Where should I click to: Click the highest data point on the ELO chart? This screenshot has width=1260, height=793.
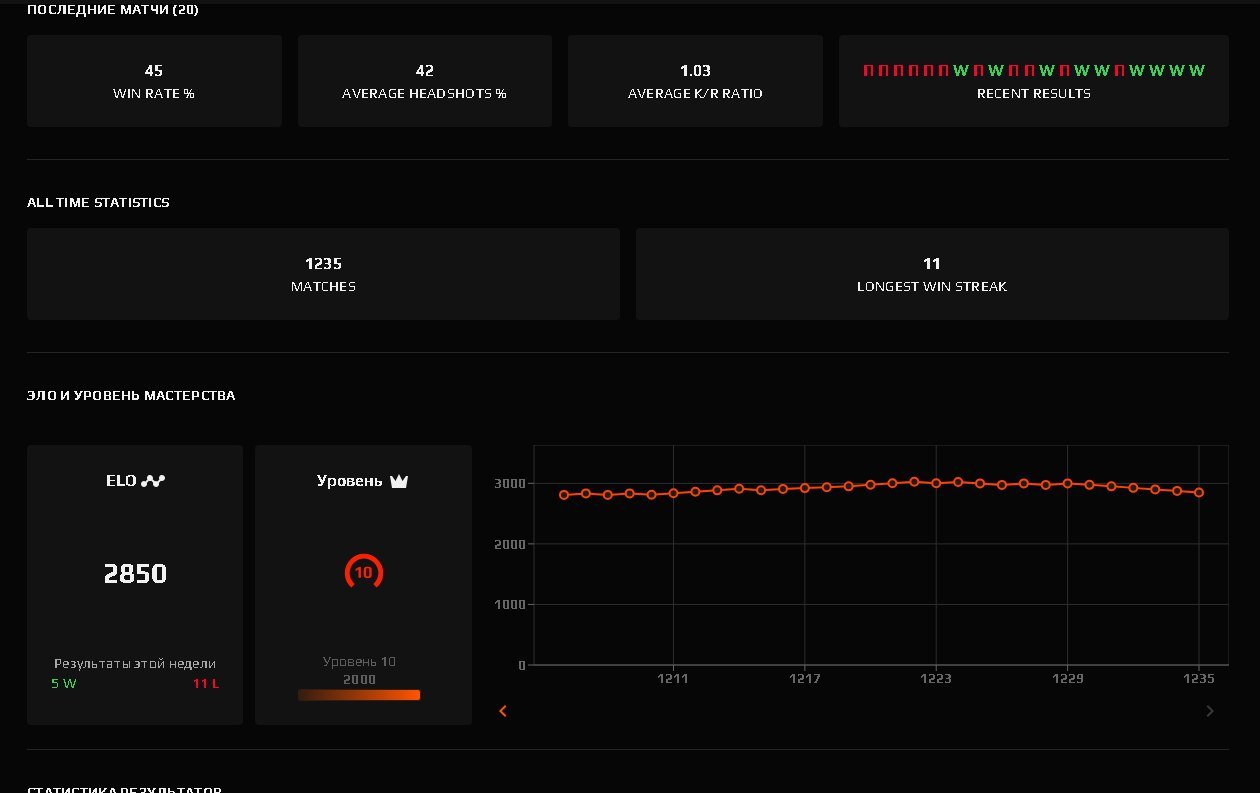915,481
